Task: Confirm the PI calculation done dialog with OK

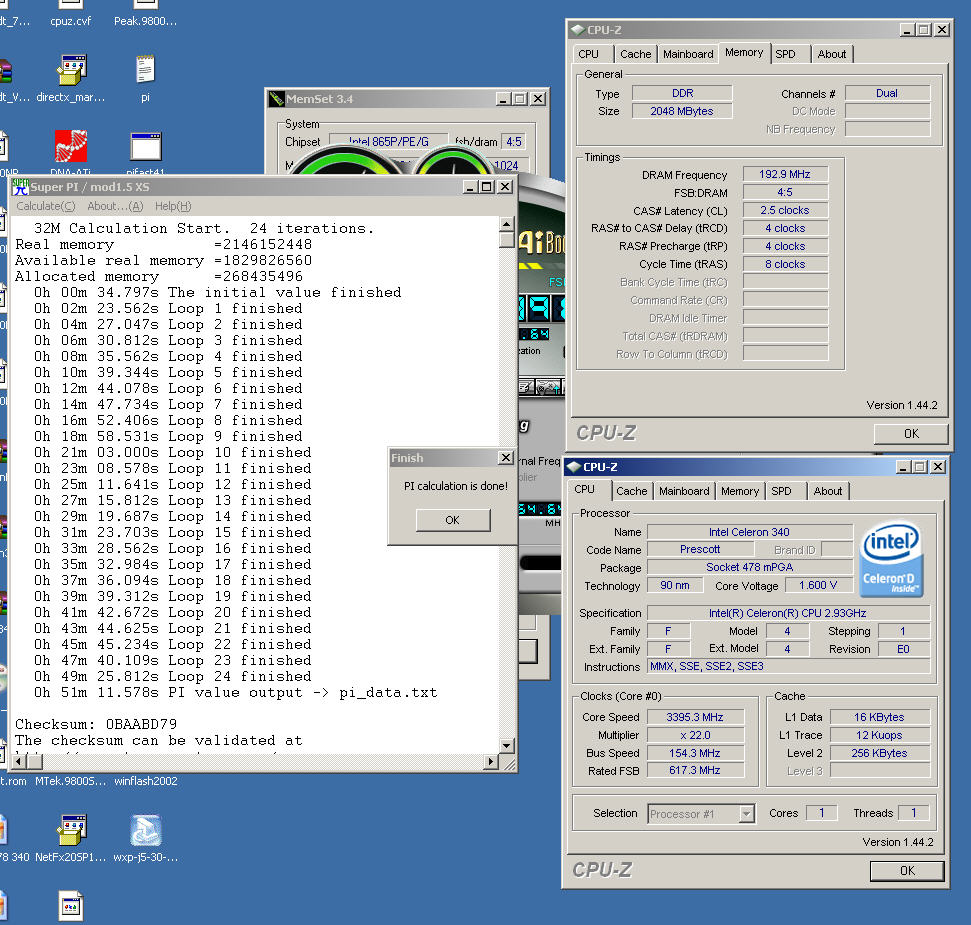Action: [x=453, y=520]
